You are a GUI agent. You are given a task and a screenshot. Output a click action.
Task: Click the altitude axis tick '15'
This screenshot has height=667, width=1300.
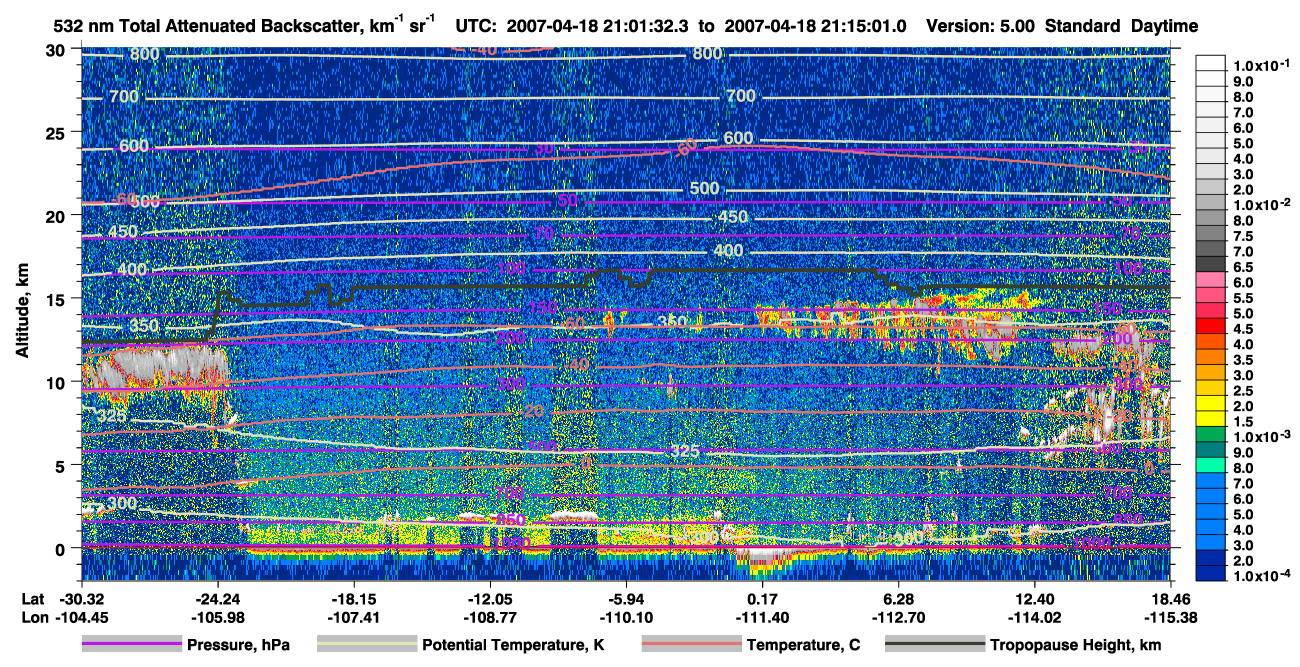tap(57, 299)
